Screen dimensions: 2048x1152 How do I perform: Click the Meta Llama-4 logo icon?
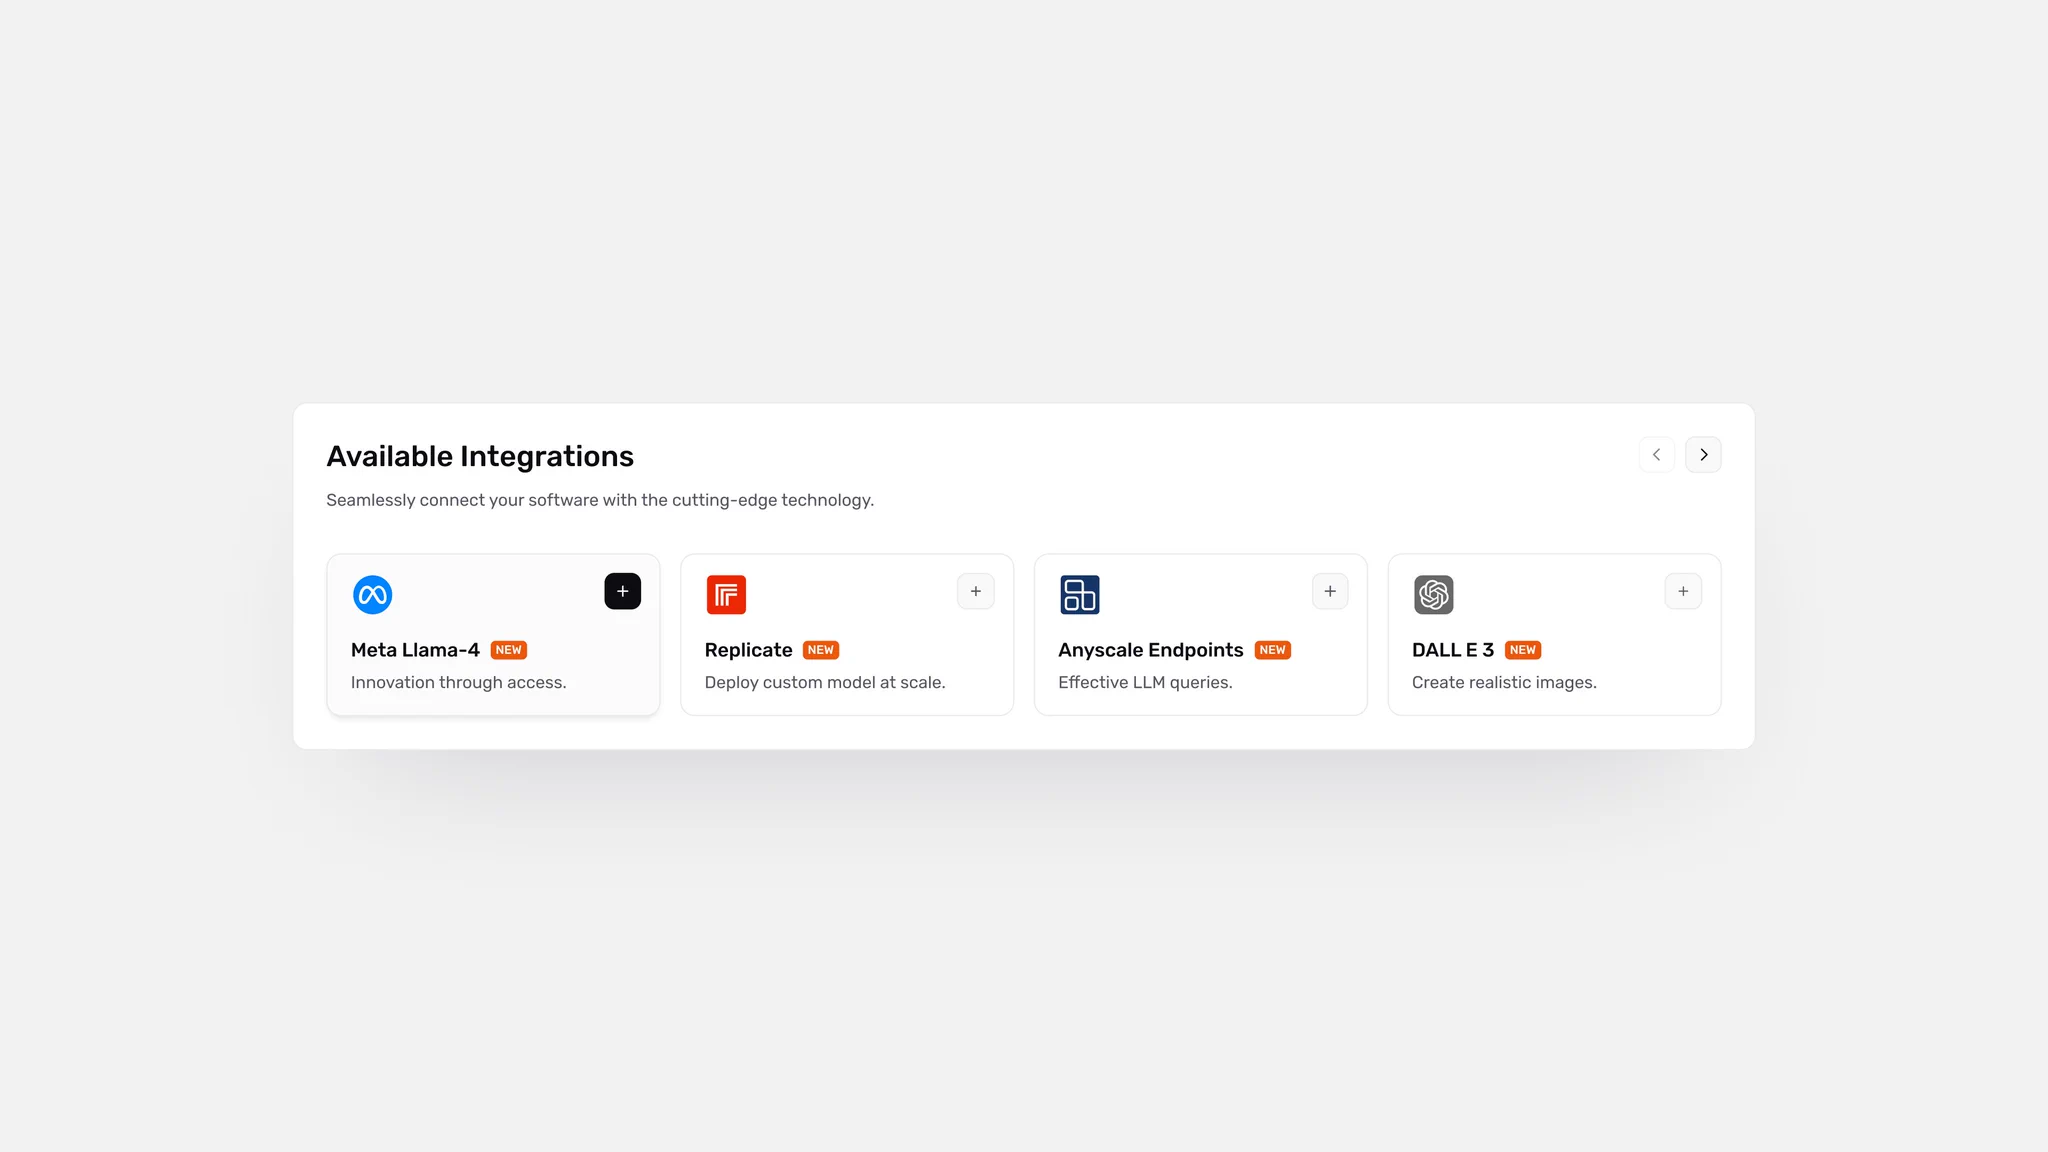[x=372, y=595]
